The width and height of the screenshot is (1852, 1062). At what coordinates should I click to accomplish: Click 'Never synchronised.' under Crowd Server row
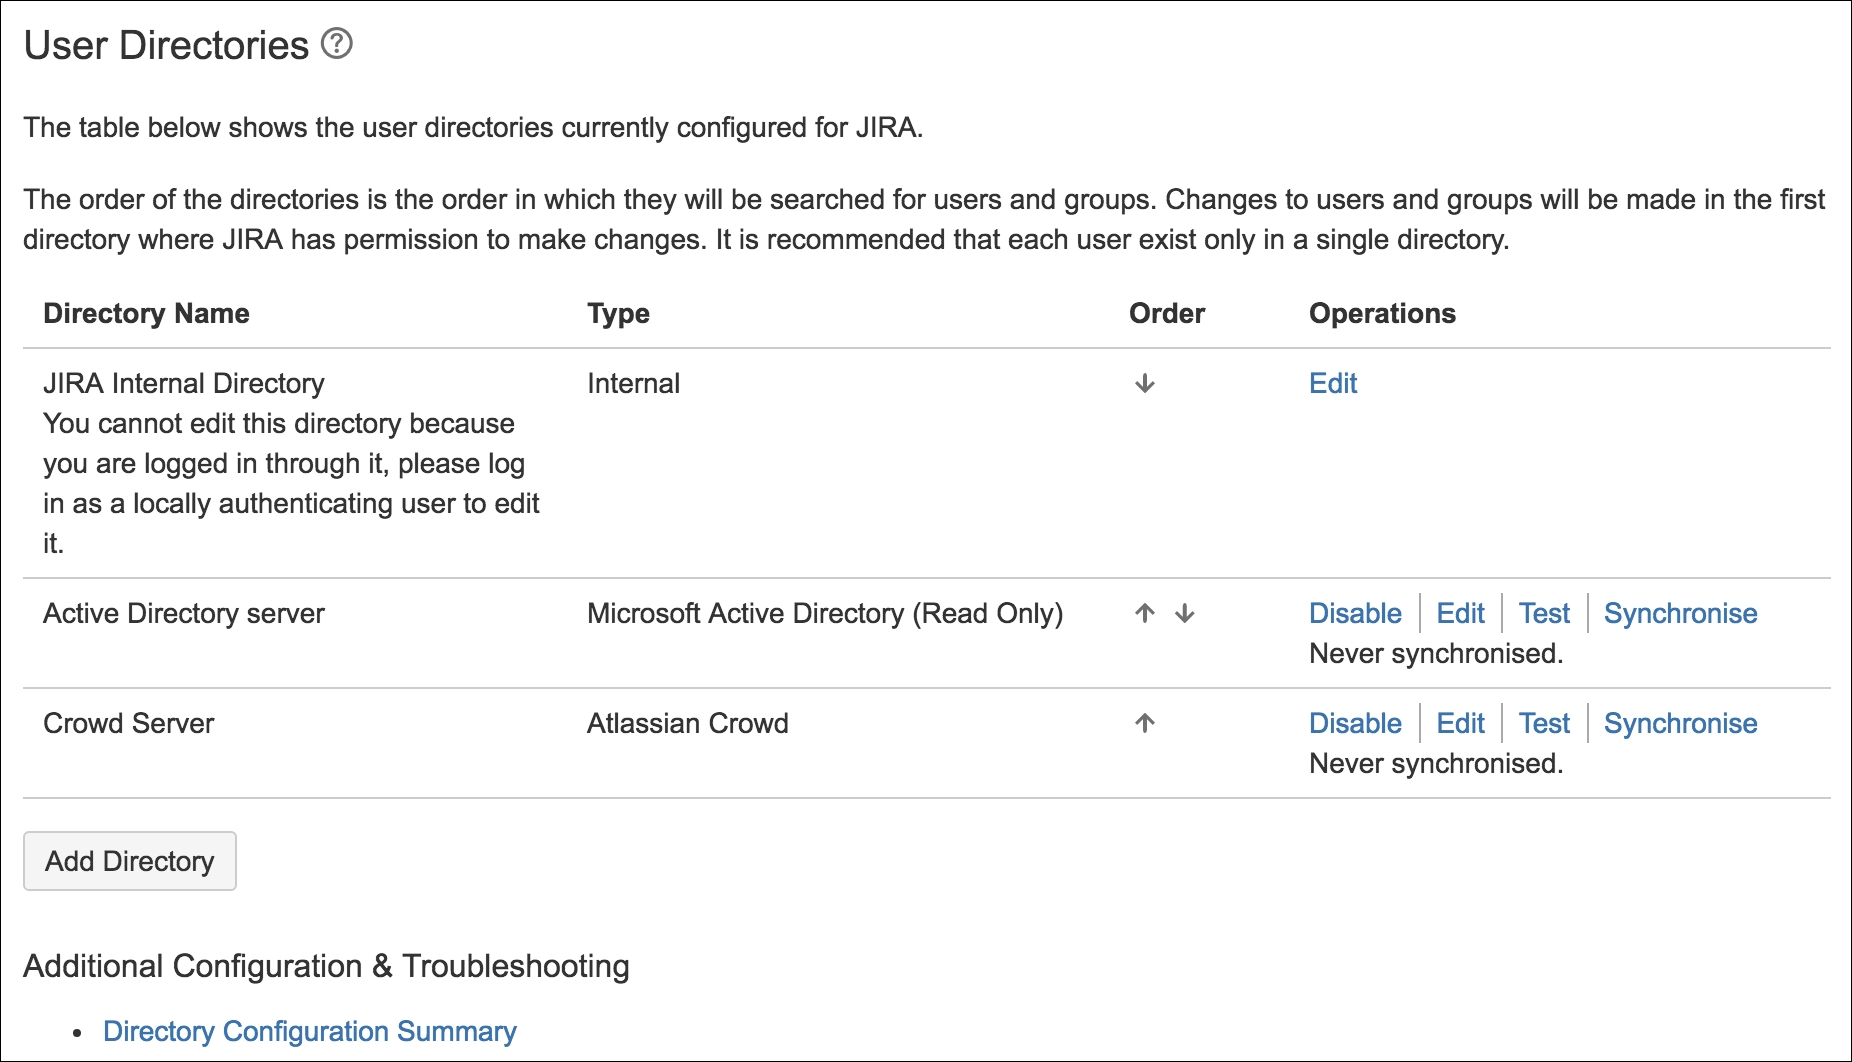1436,763
